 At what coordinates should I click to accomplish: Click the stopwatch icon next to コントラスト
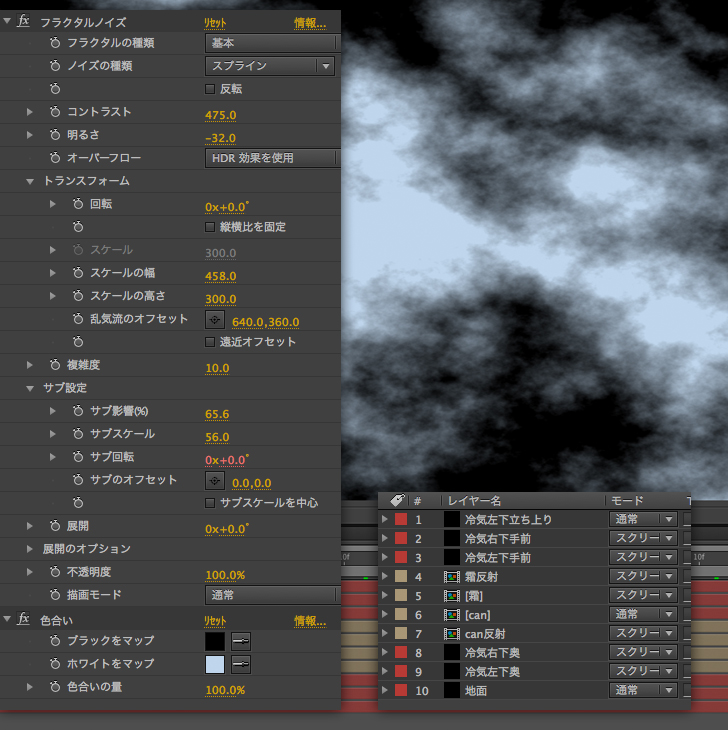click(55, 112)
